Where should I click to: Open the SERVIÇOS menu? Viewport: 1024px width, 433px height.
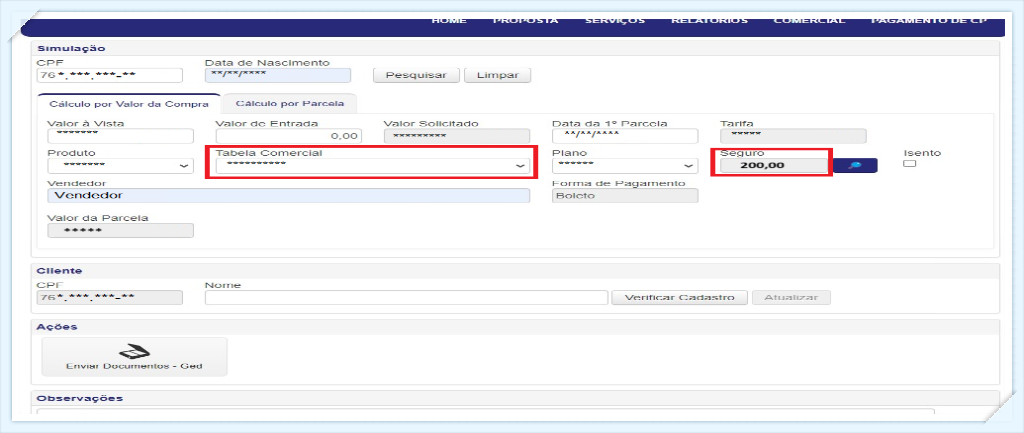[x=615, y=20]
